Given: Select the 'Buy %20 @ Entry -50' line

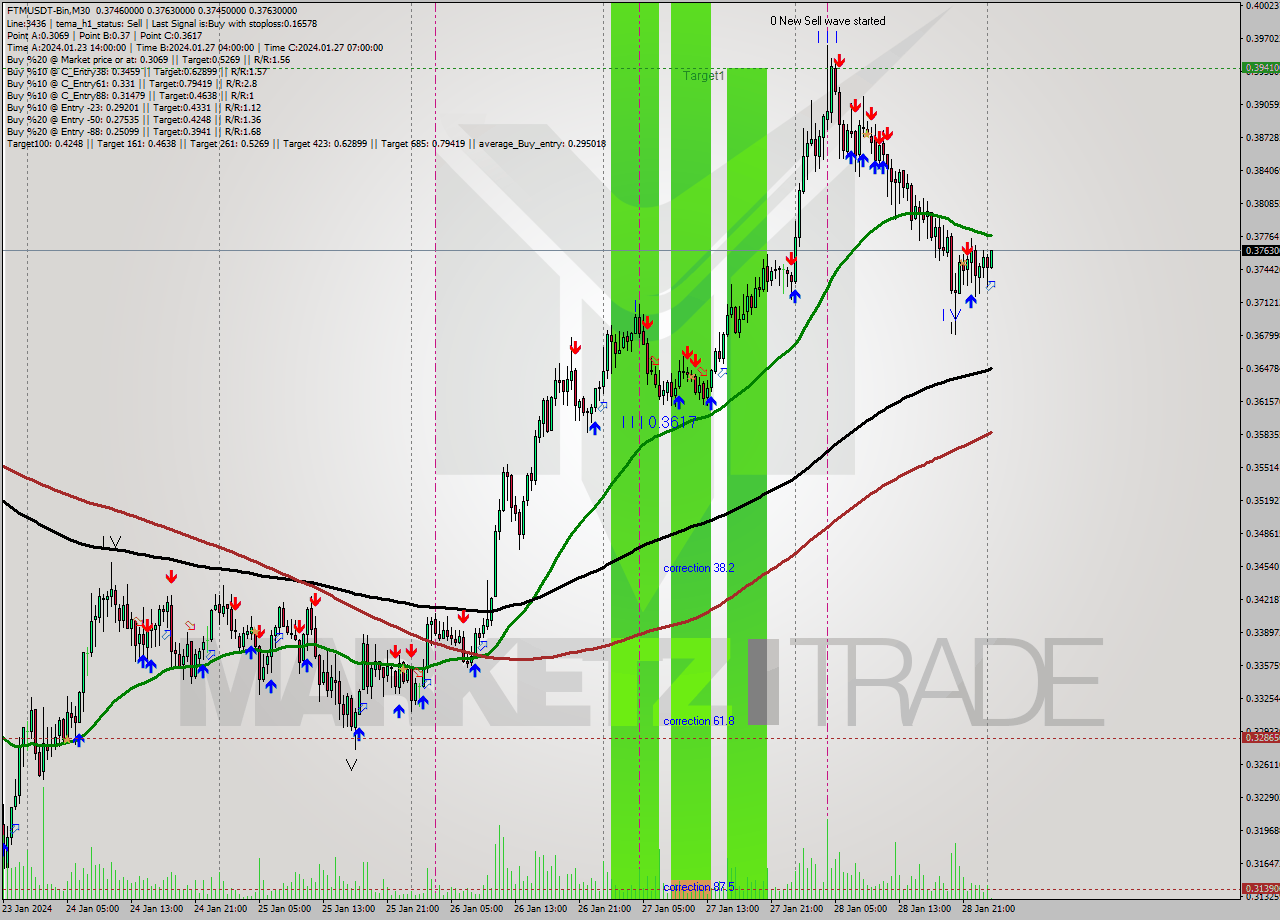Looking at the screenshot, I should pos(134,119).
